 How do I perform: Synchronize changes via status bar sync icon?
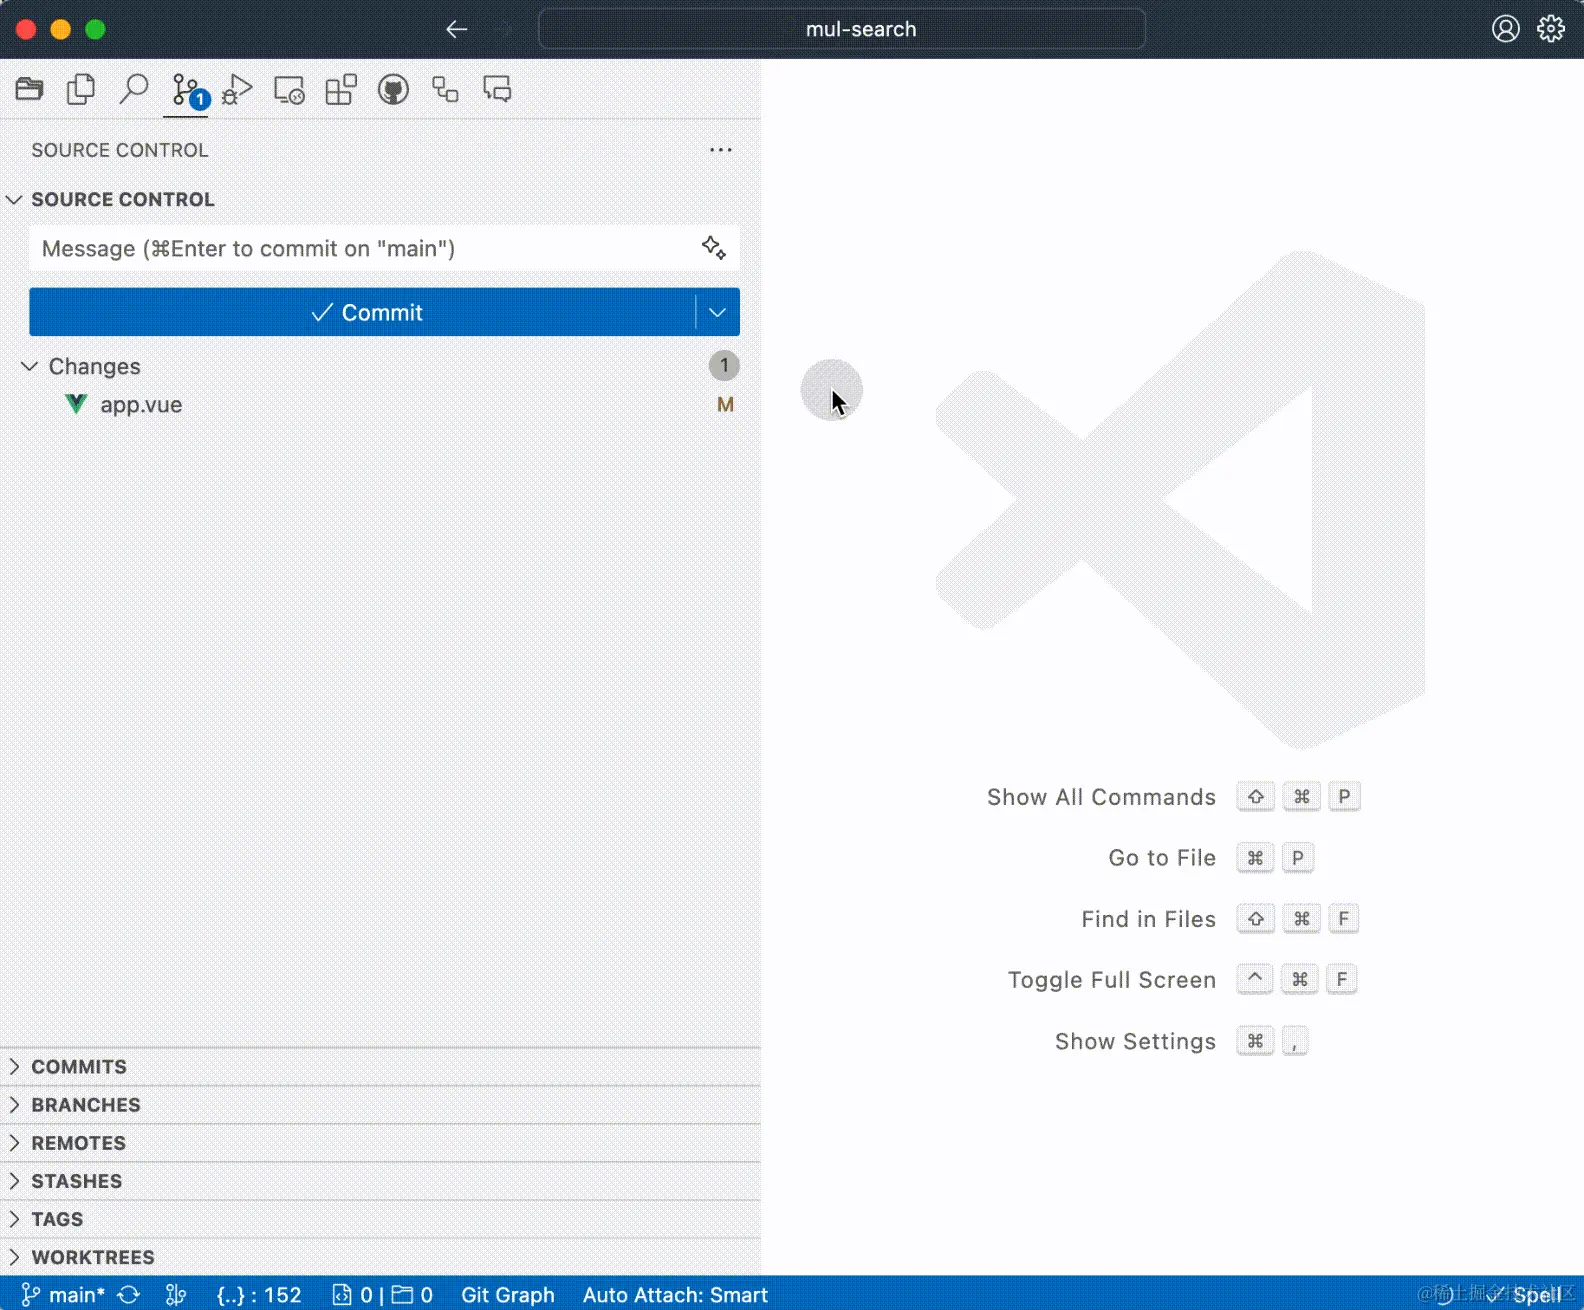[x=129, y=1295]
